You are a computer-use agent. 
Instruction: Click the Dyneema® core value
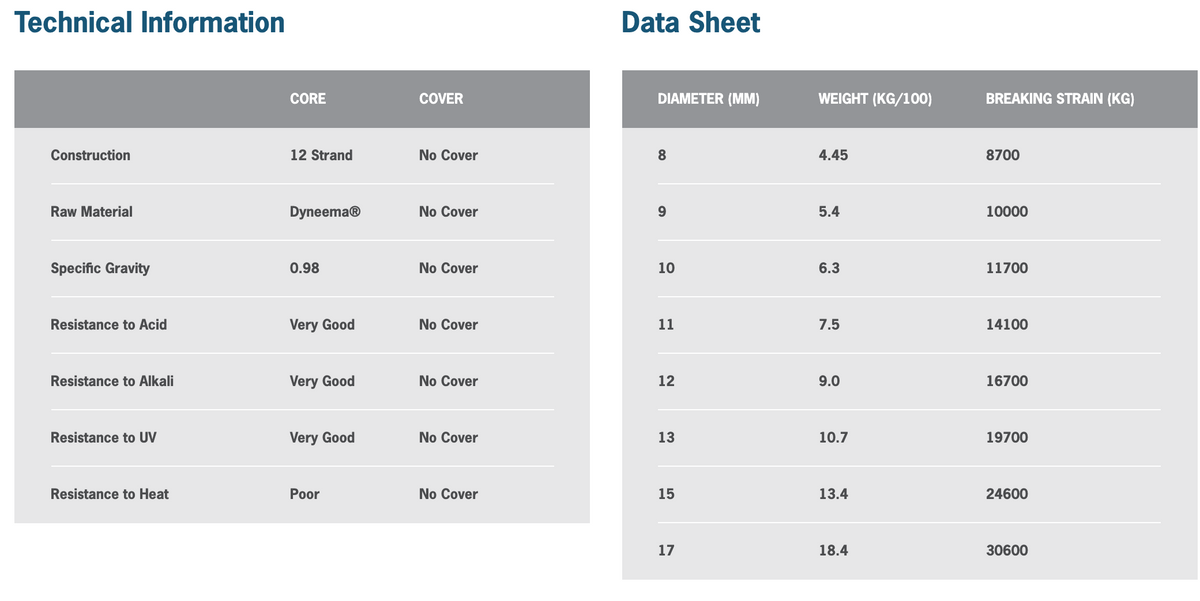[x=318, y=212]
